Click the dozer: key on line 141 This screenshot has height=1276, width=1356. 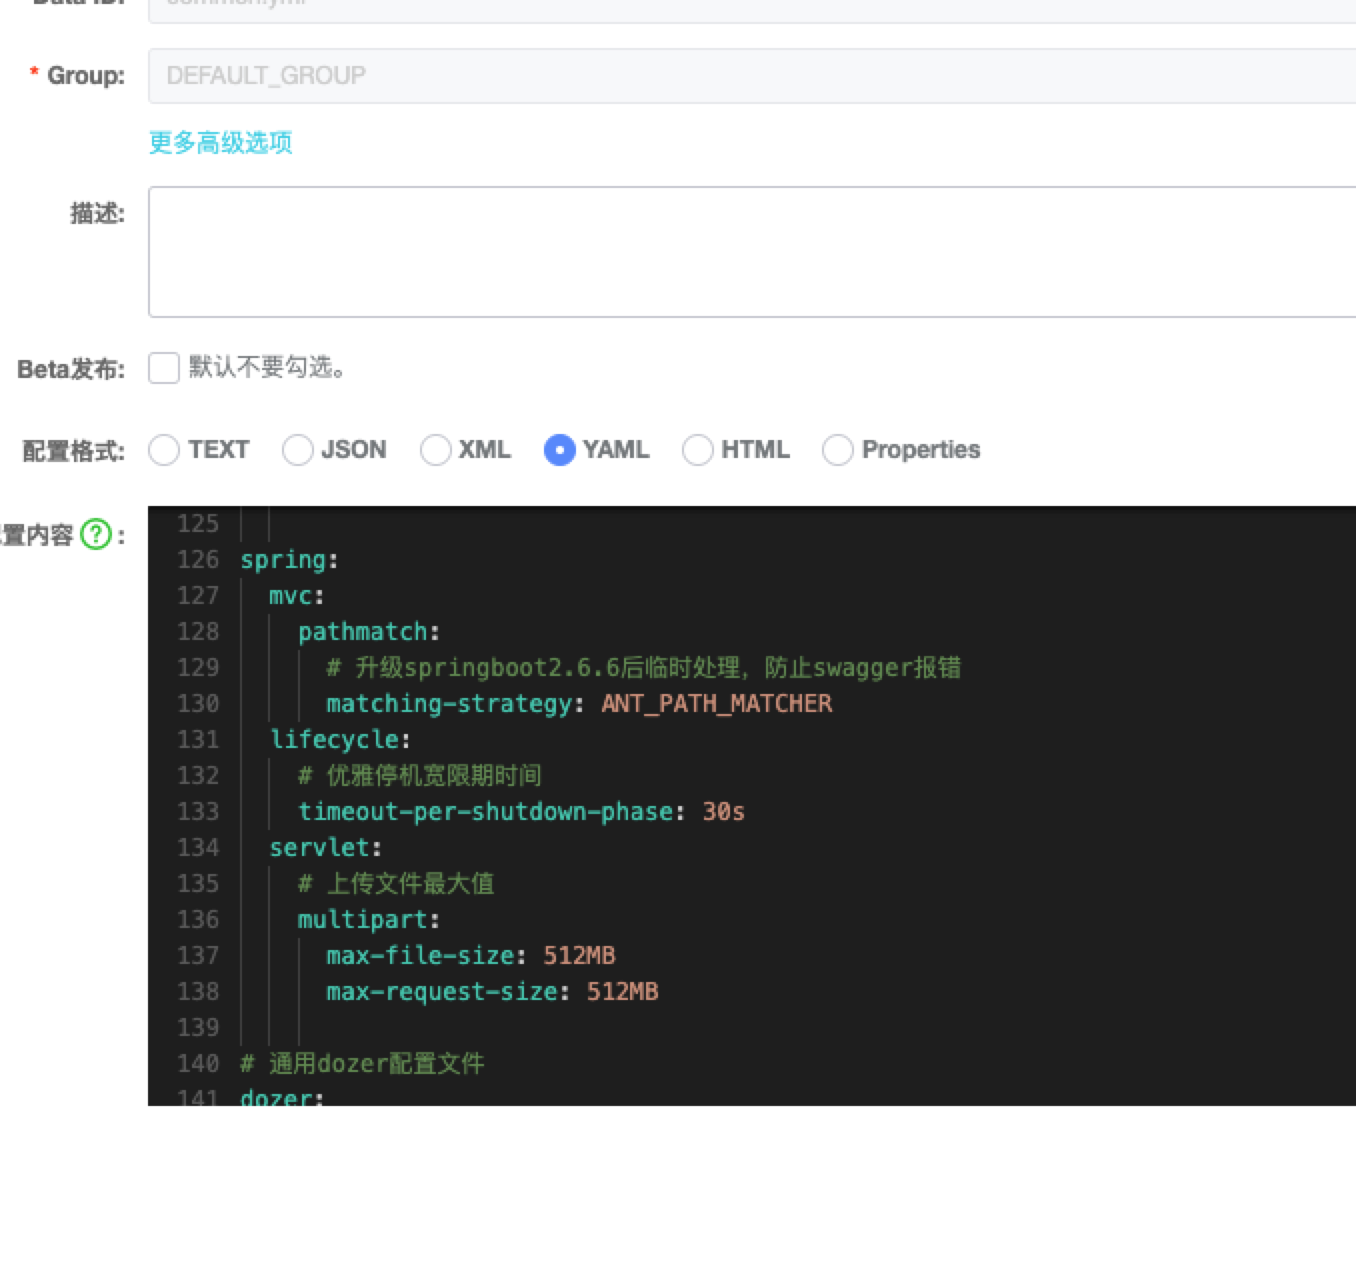pos(278,1098)
